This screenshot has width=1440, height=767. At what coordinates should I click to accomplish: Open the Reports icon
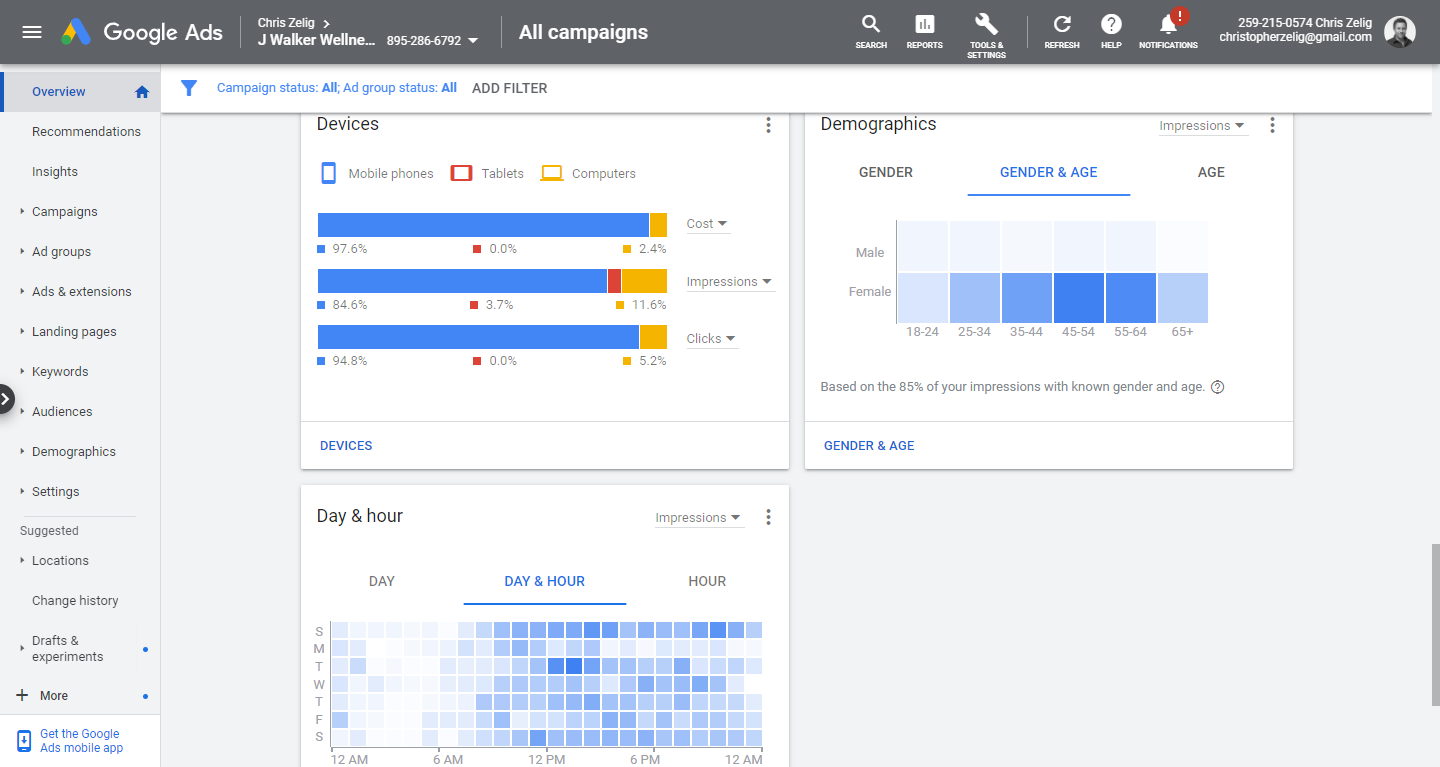pos(924,24)
